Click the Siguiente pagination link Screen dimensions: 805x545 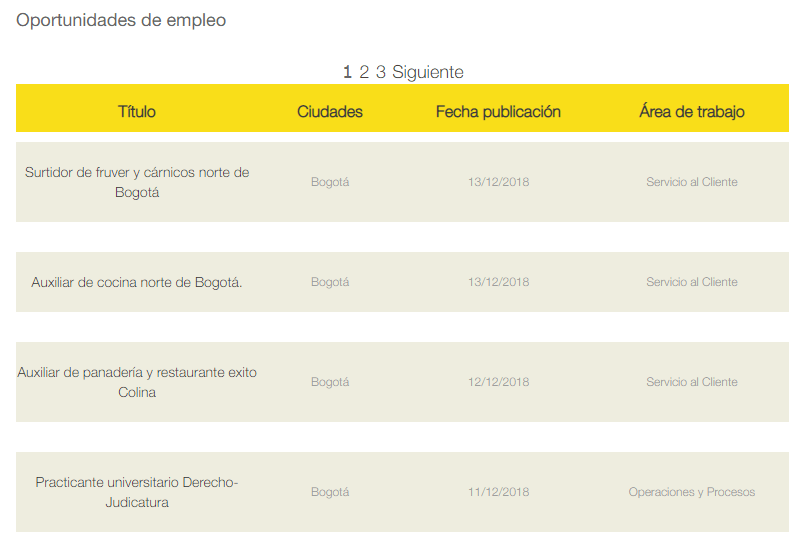click(x=428, y=72)
